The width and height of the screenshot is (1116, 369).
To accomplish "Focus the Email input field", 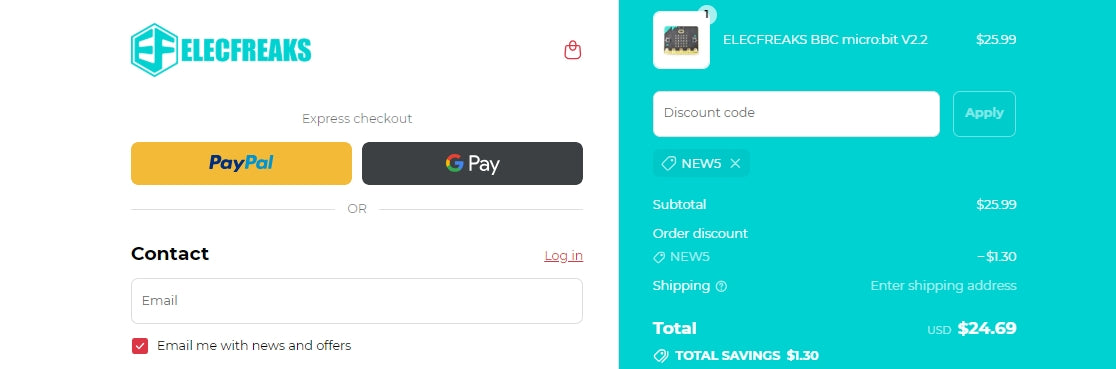I will (x=357, y=301).
